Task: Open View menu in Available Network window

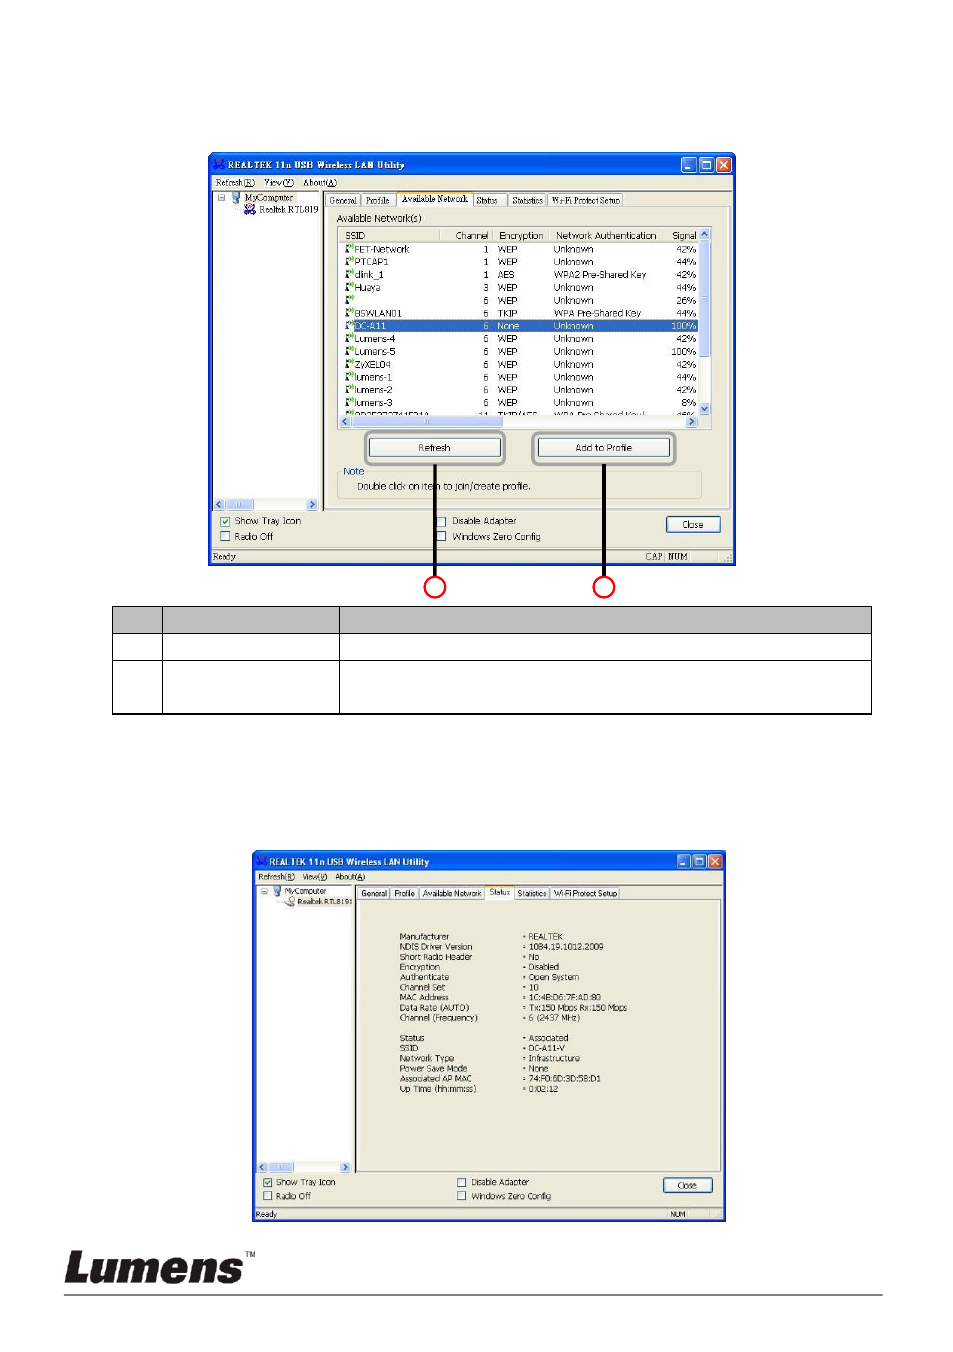Action: [279, 183]
